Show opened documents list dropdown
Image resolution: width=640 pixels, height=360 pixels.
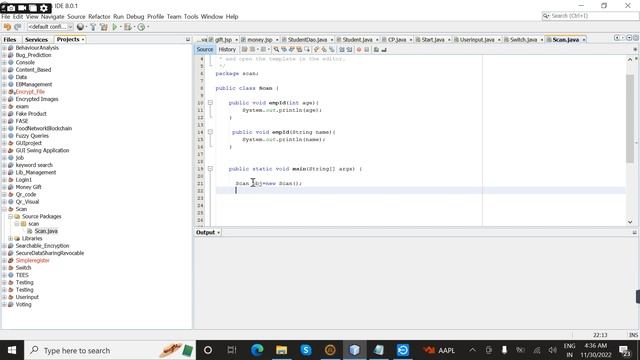click(629, 38)
